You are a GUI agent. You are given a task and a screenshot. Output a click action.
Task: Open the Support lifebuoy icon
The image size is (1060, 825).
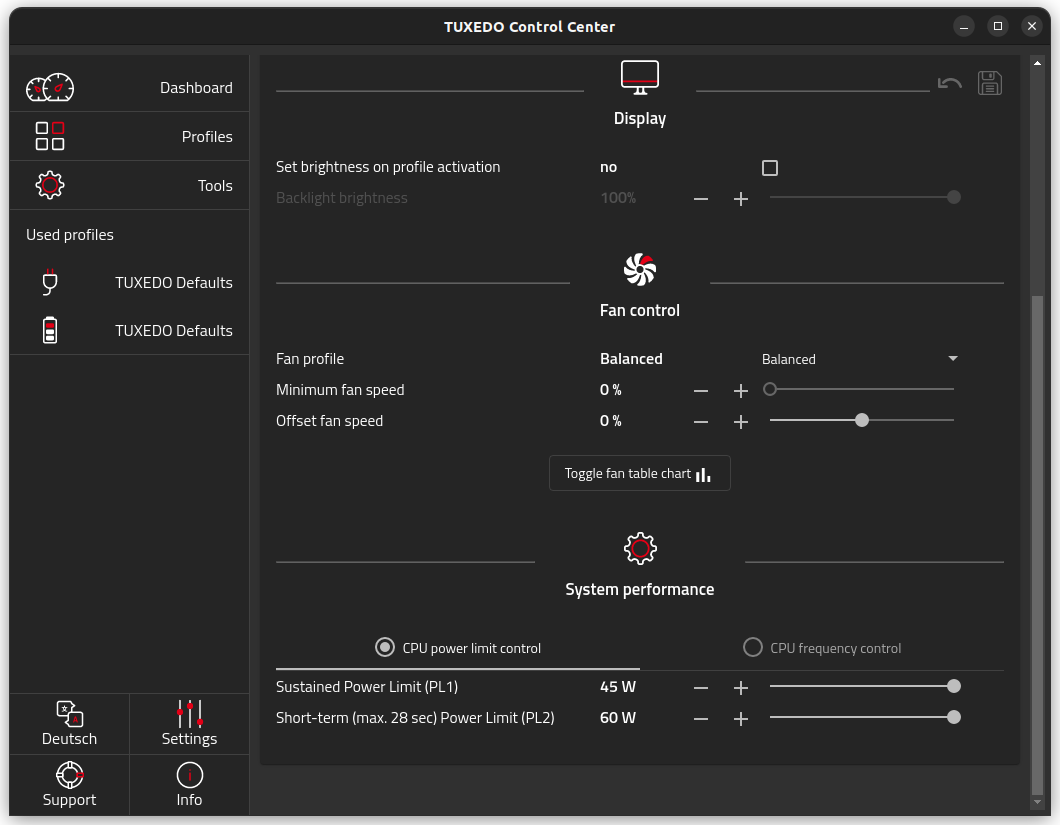coord(69,775)
